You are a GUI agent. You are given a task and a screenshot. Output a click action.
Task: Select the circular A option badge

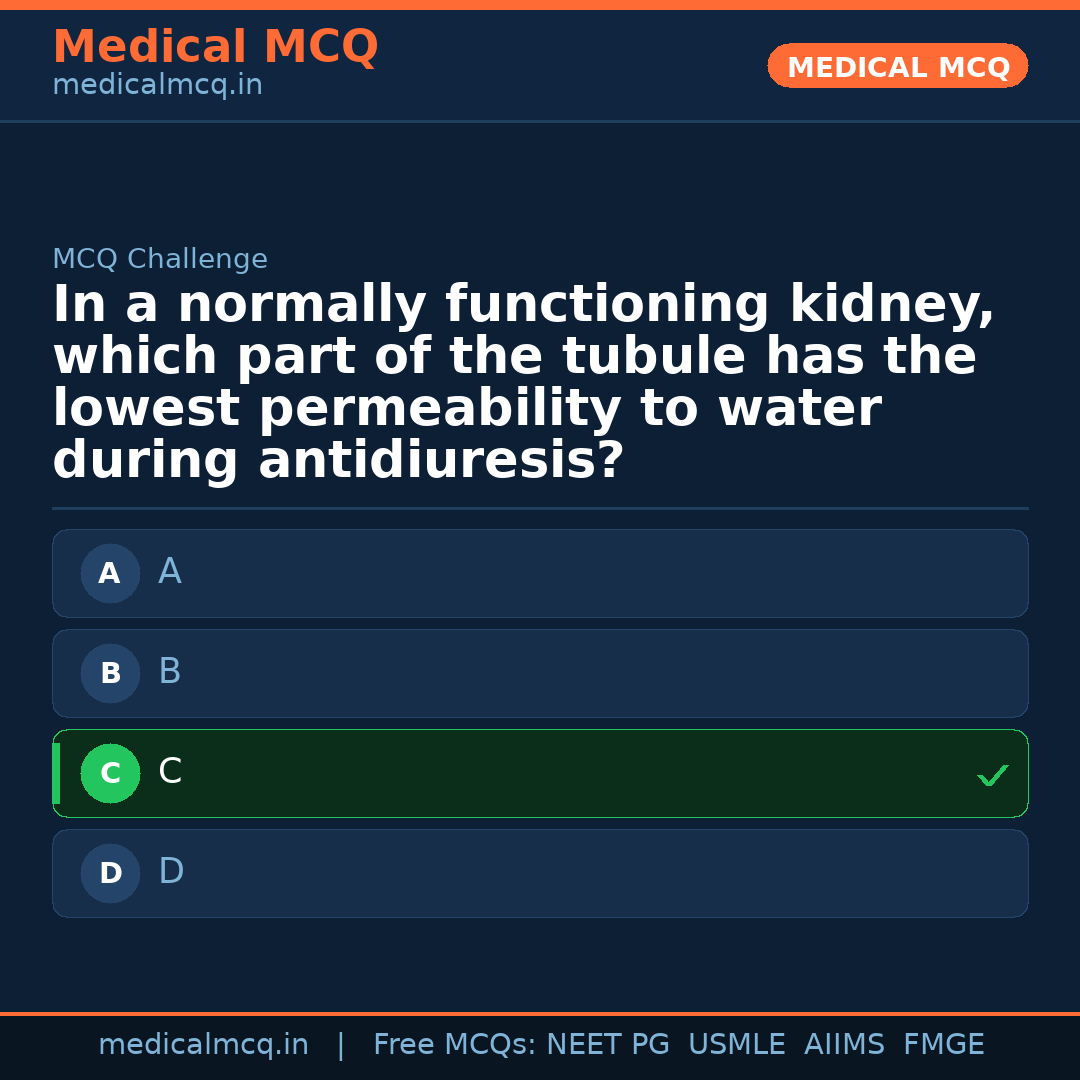110,574
